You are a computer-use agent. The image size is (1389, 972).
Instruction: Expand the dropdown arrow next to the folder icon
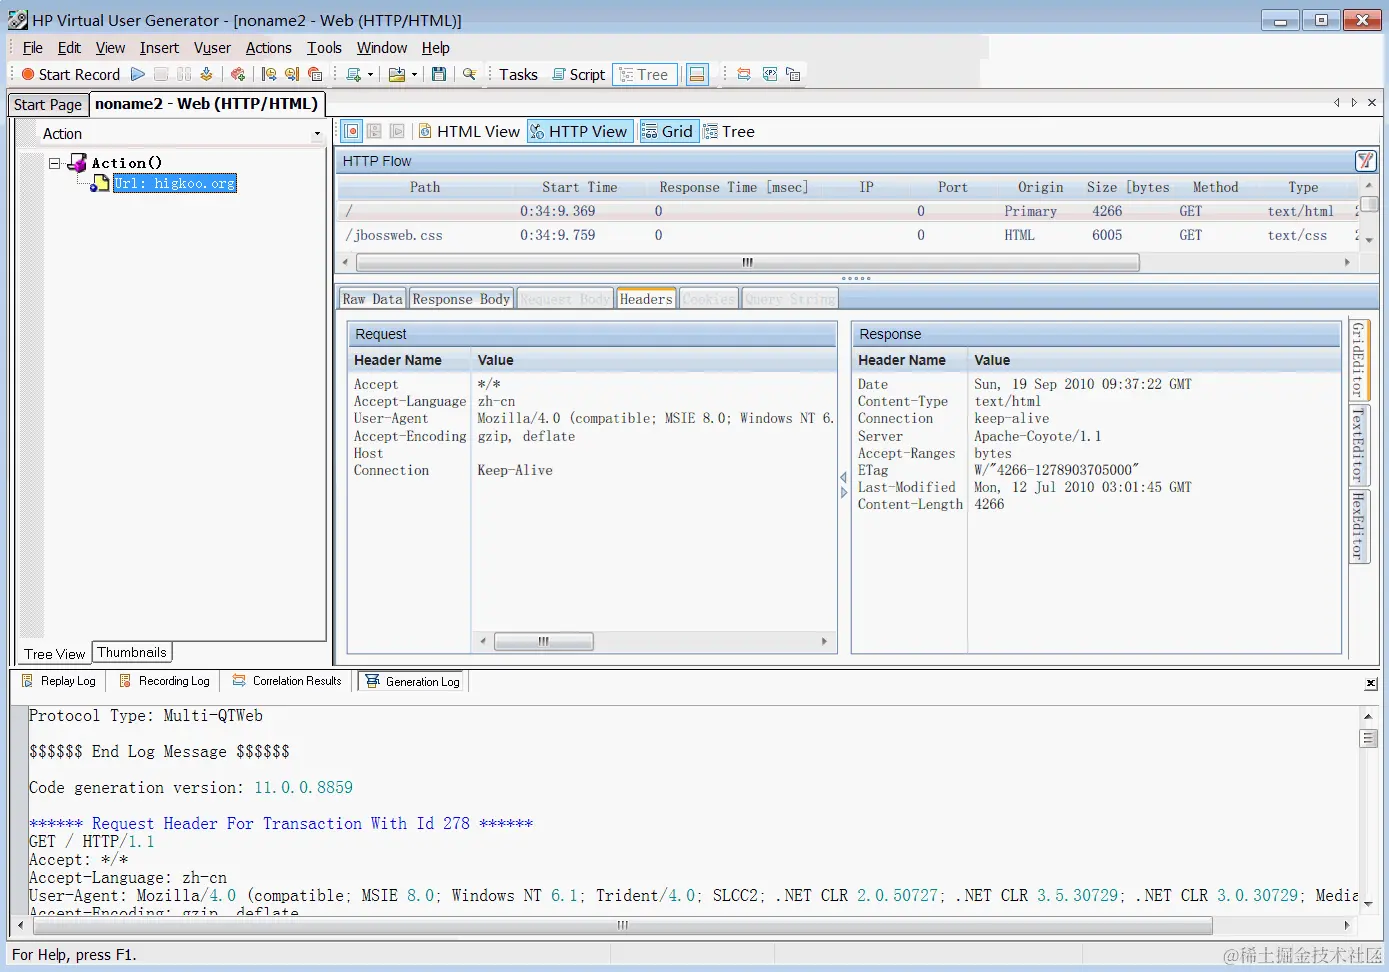coord(414,74)
